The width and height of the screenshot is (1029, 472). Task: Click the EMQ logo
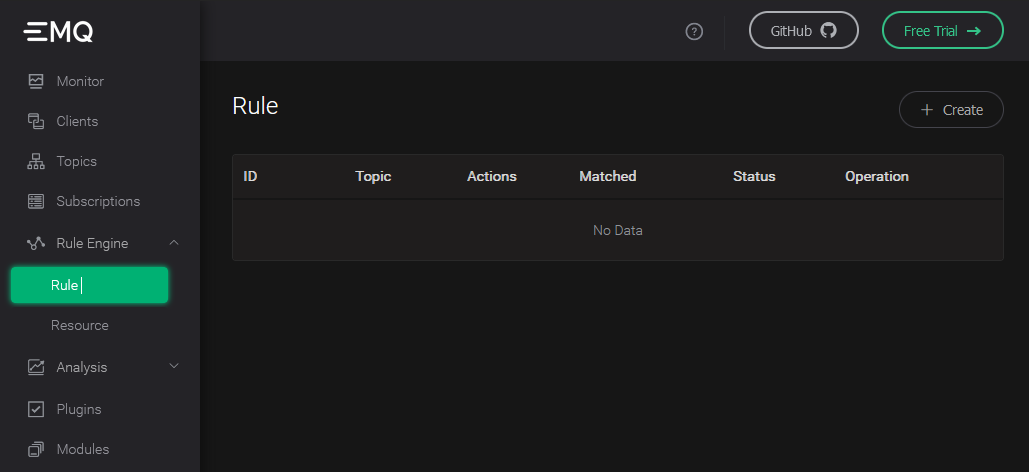click(59, 32)
